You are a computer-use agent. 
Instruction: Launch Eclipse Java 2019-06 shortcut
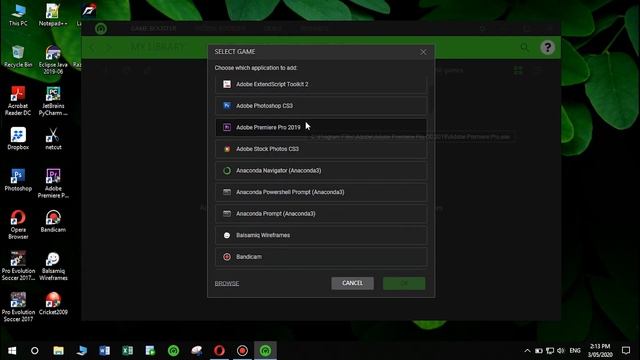(53, 60)
